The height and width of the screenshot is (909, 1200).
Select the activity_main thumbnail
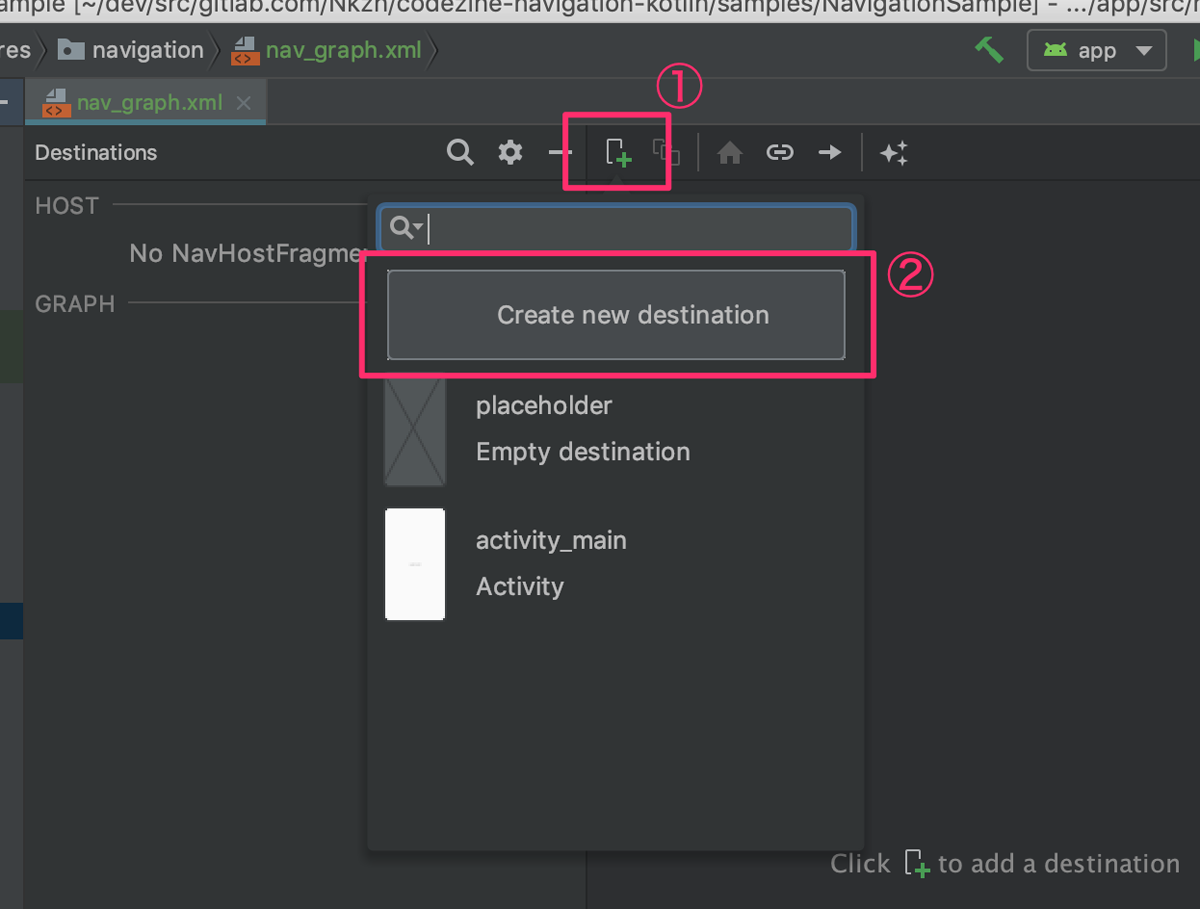pyautogui.click(x=415, y=564)
